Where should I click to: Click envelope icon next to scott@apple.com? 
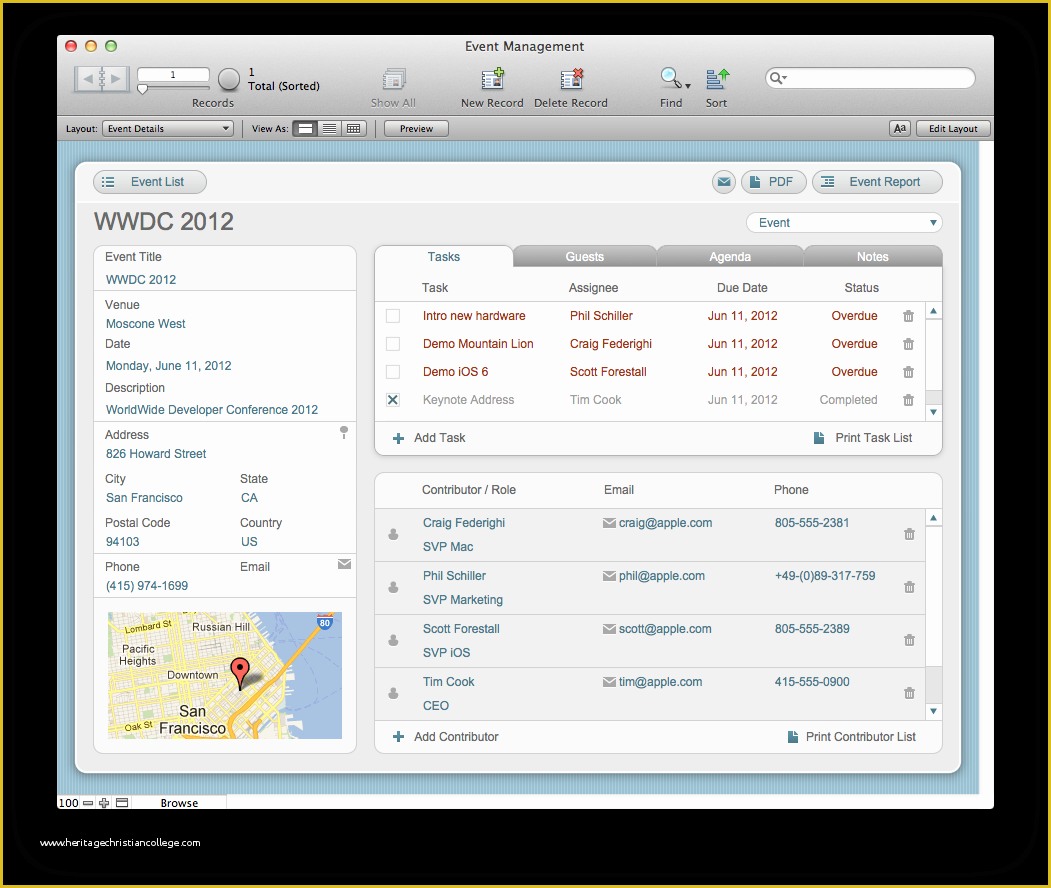coord(609,629)
